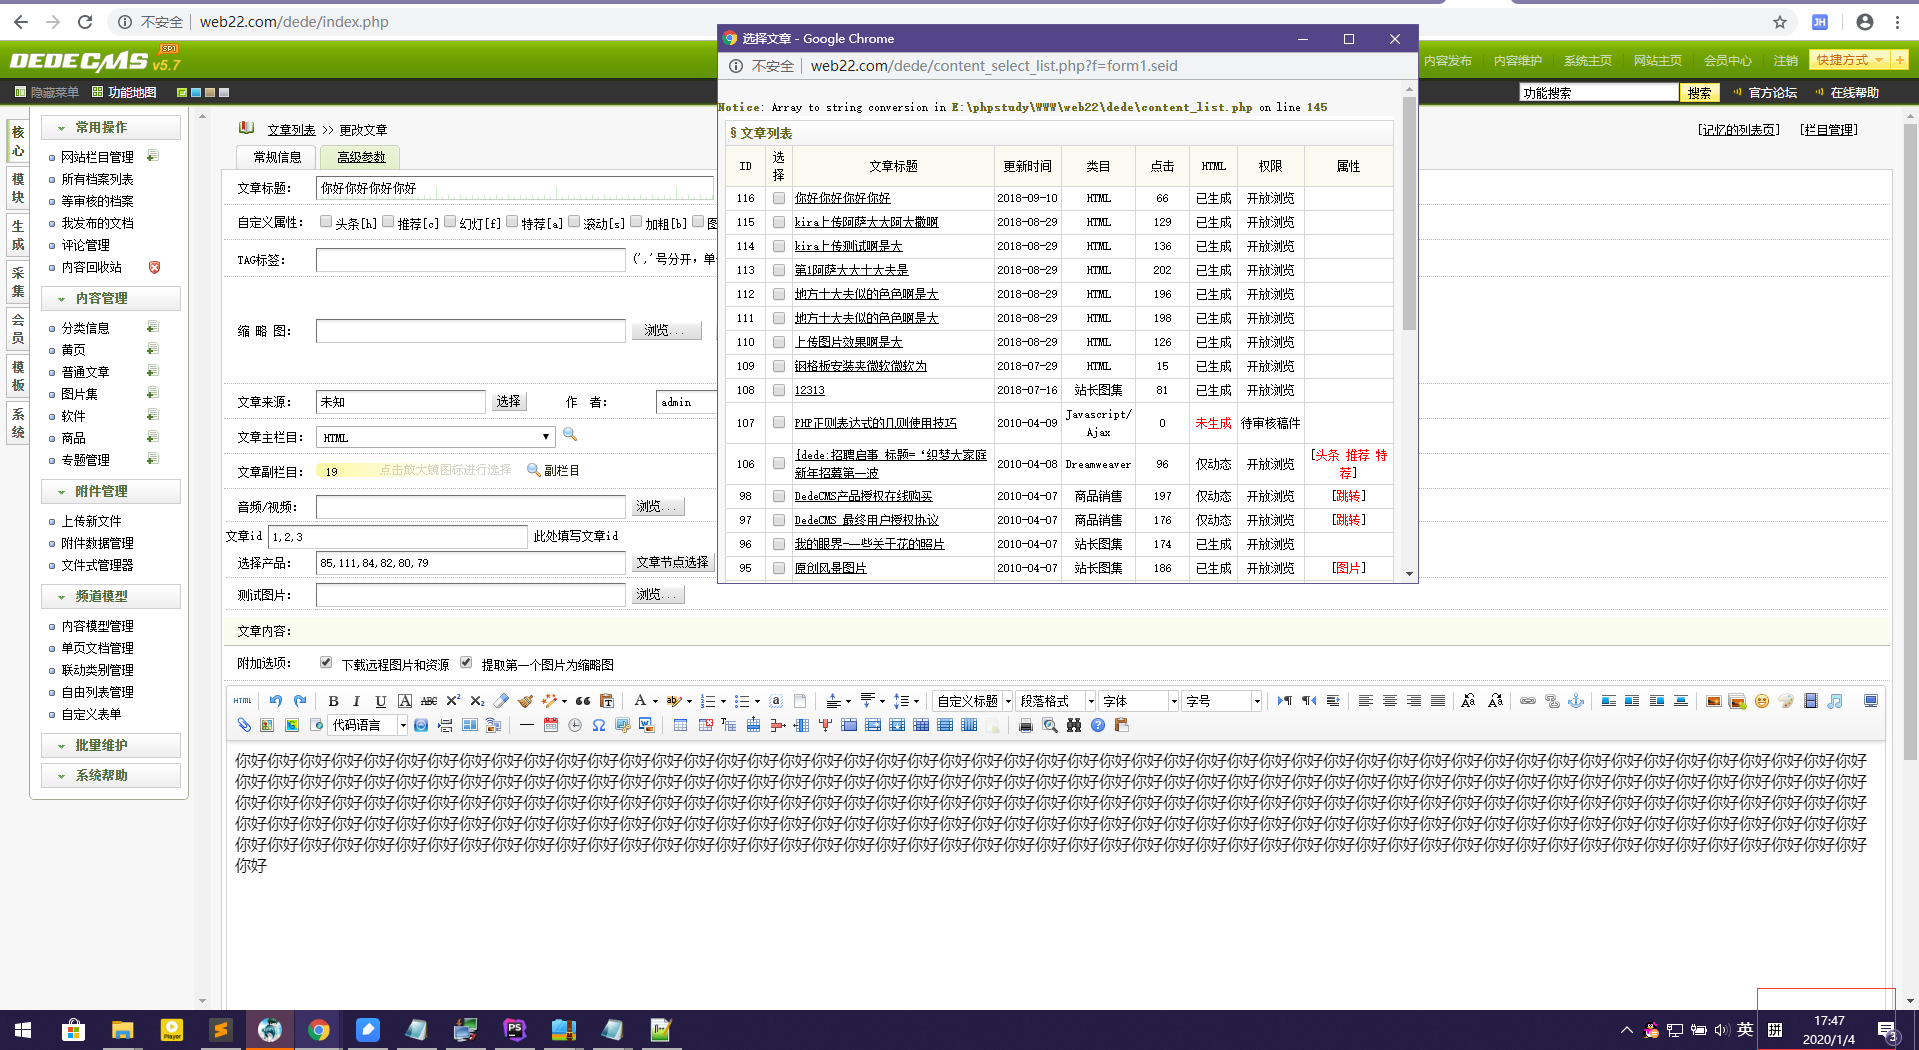Click the undo arrow in editor toolbar
The width and height of the screenshot is (1919, 1050).
point(276,701)
